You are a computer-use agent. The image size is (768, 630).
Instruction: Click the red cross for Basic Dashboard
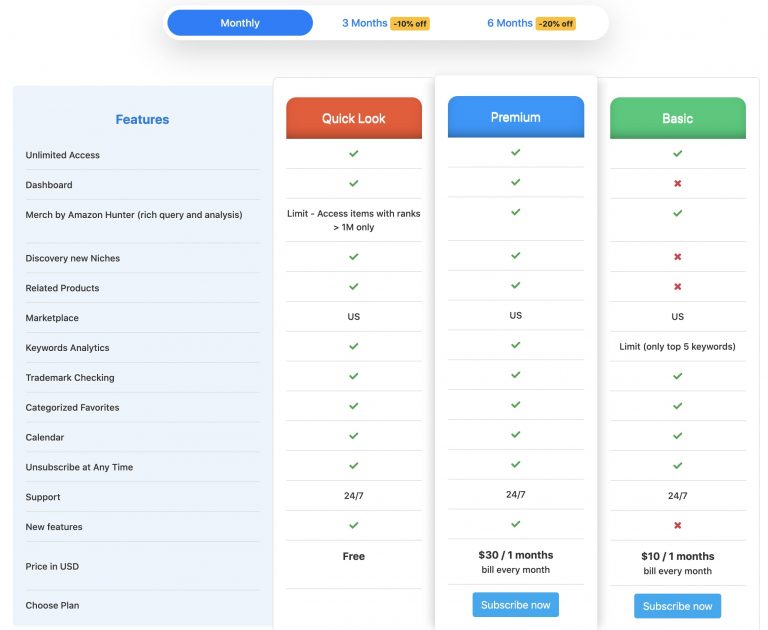click(x=677, y=183)
